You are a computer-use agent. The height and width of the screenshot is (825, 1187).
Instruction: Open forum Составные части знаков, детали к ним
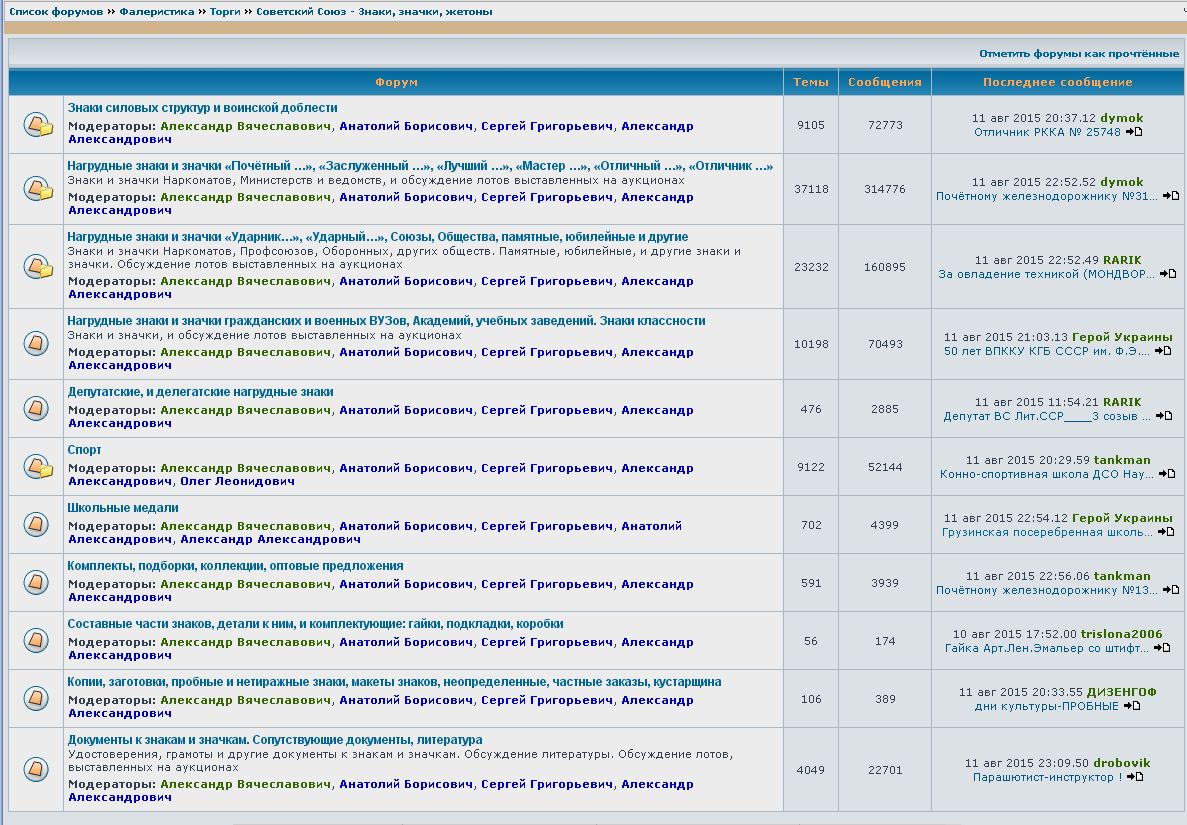(315, 624)
